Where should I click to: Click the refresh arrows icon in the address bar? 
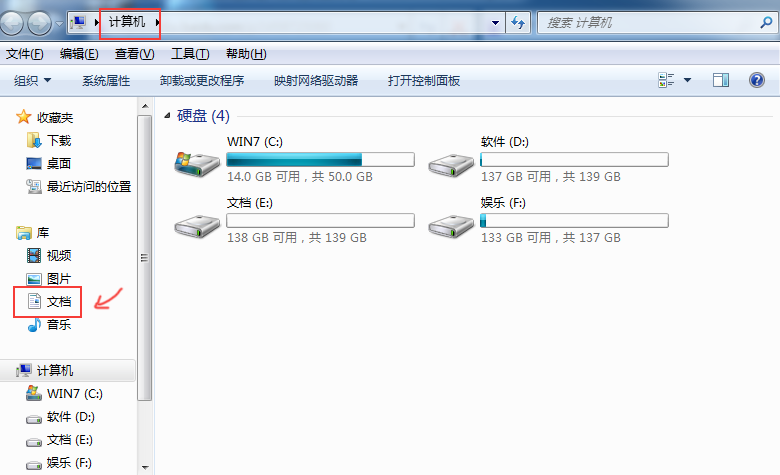(x=518, y=22)
